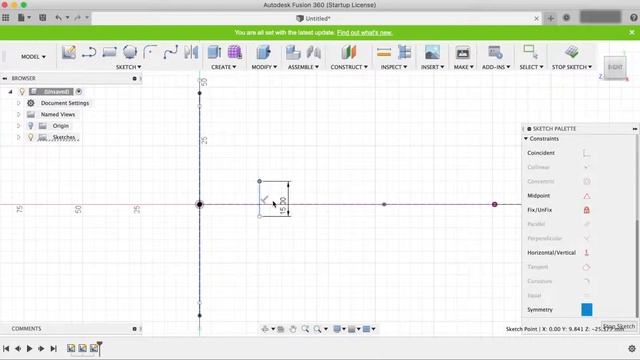This screenshot has height=360, width=640.
Task: Click the Help question mark icon
Action: tap(633, 18)
